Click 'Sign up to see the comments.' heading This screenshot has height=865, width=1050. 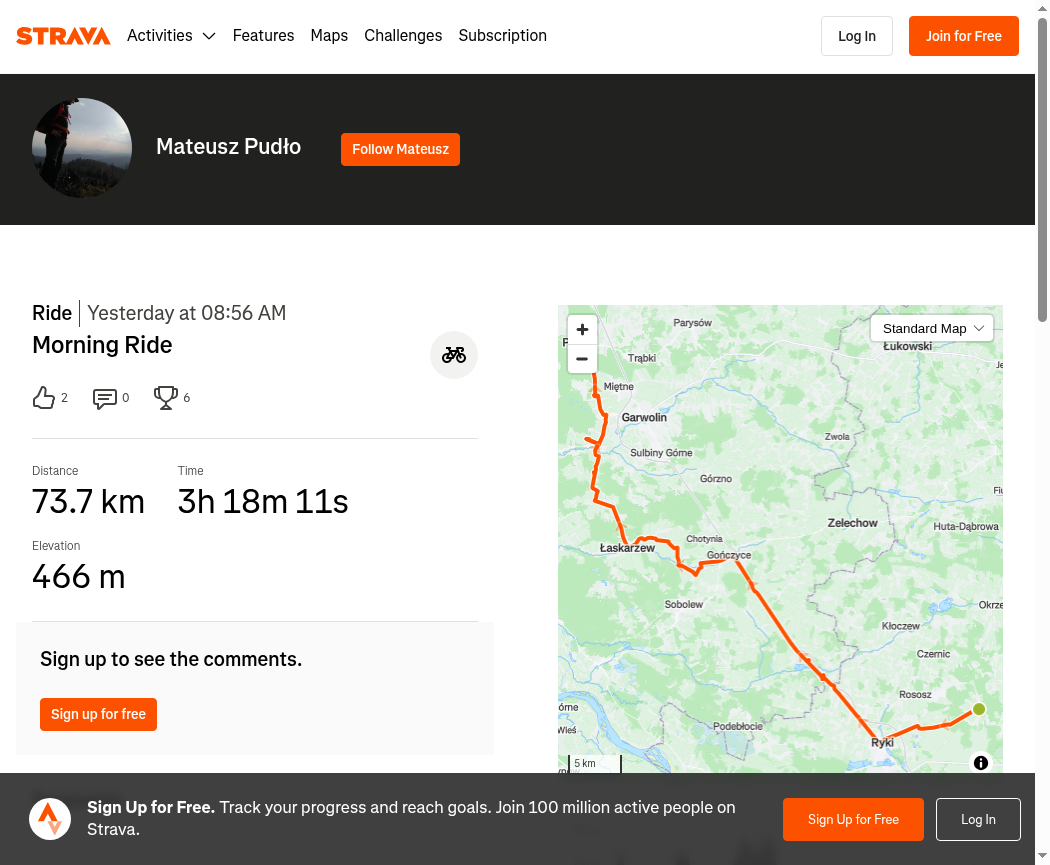point(171,659)
